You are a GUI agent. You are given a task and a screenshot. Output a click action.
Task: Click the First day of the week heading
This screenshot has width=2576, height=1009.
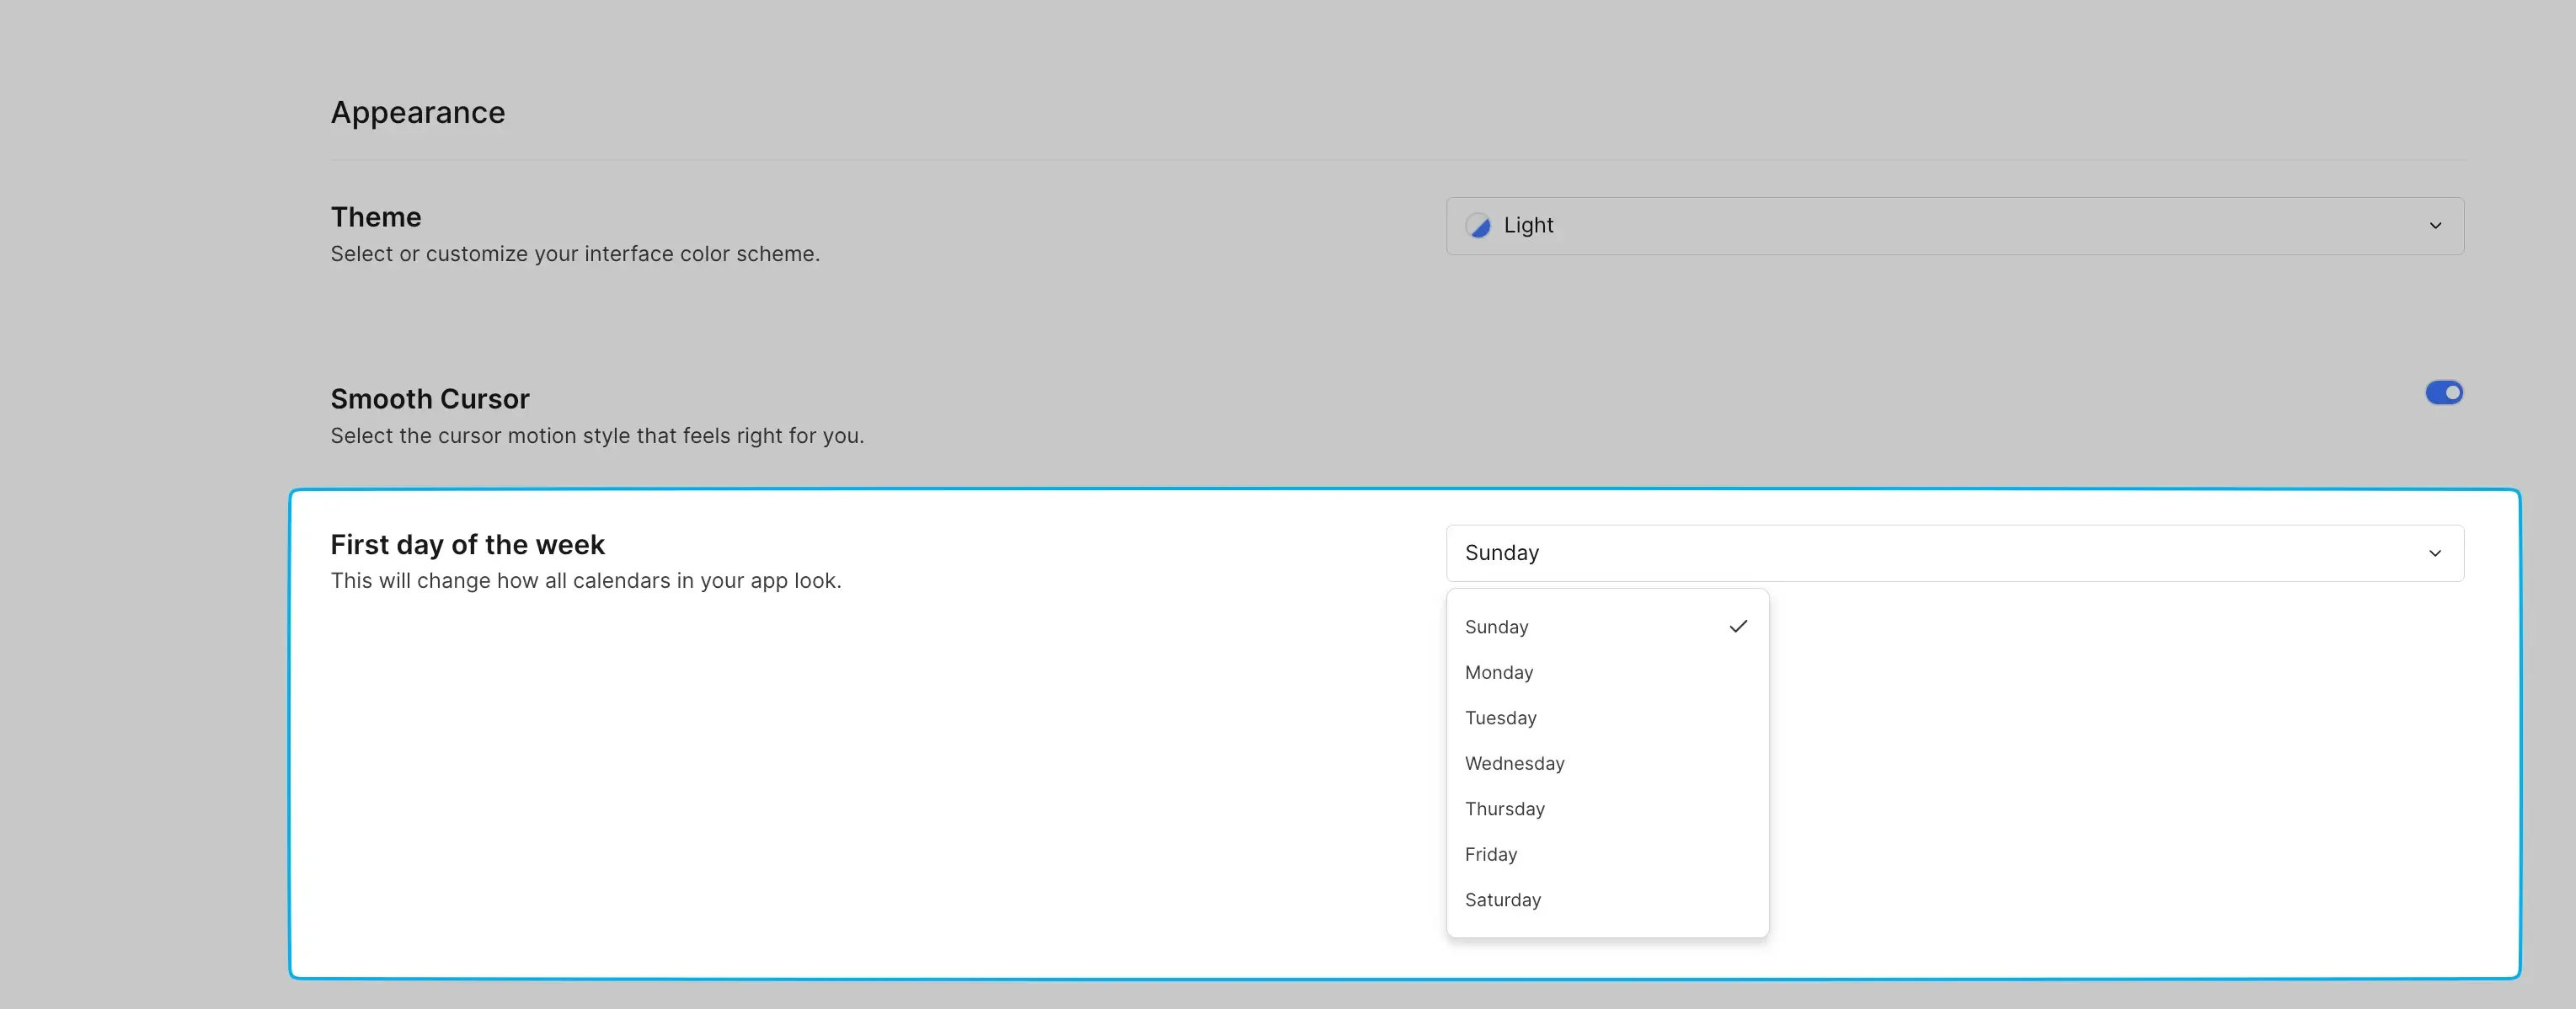click(468, 544)
